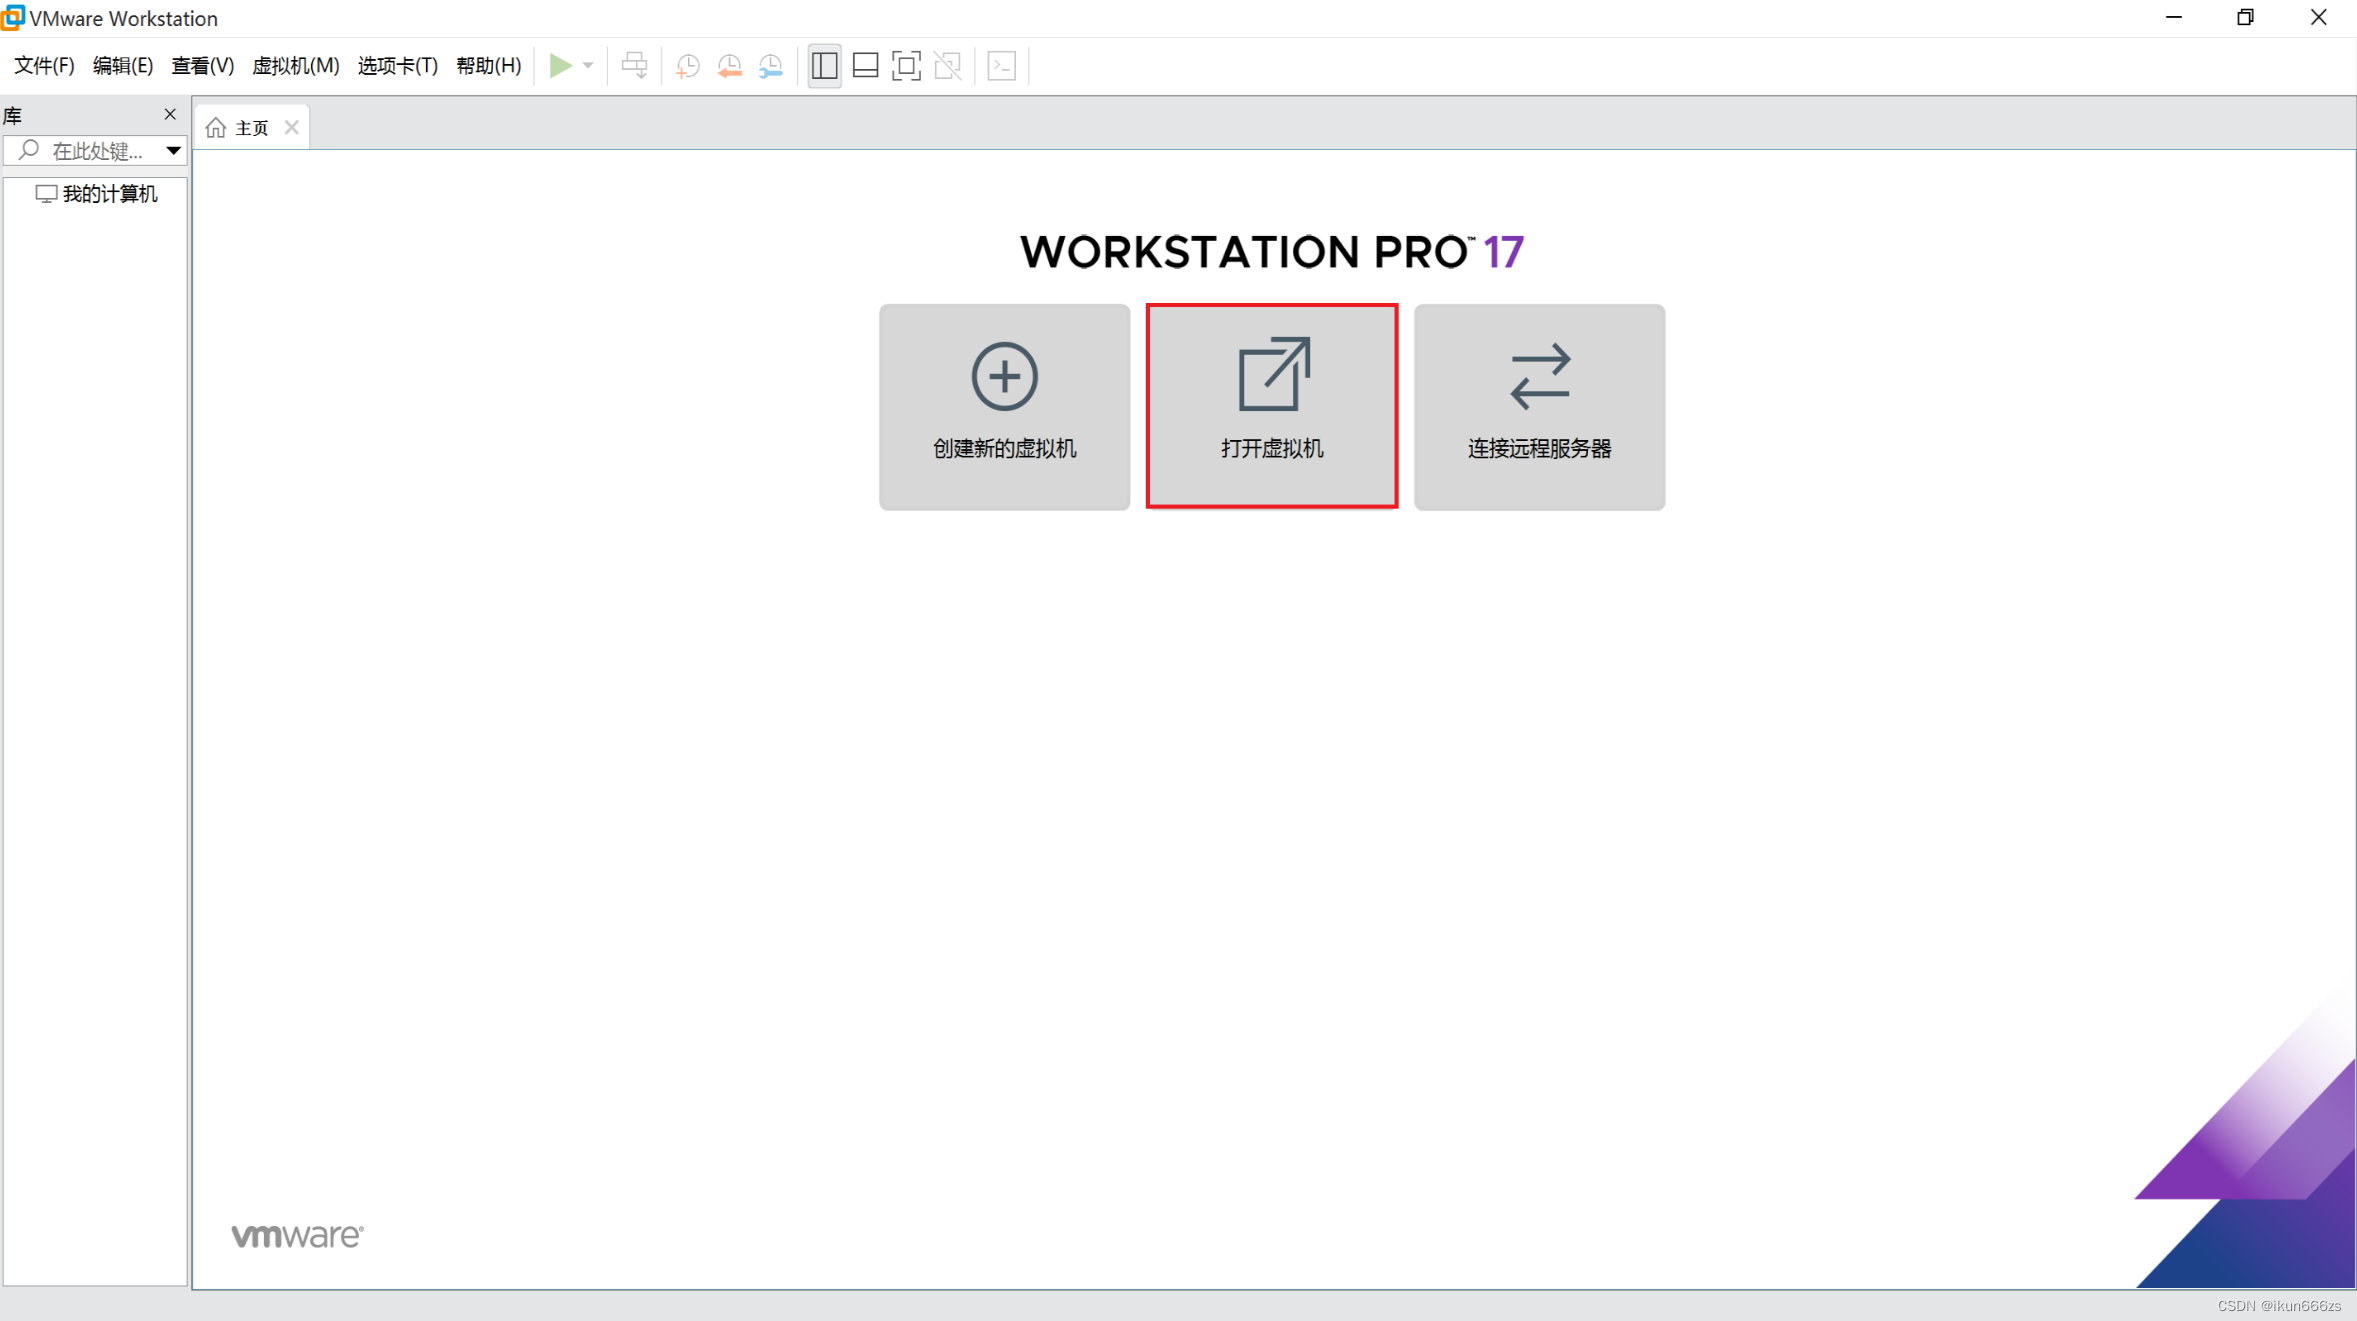
Task: Open the 虚拟机(M) menu
Action: (x=295, y=66)
